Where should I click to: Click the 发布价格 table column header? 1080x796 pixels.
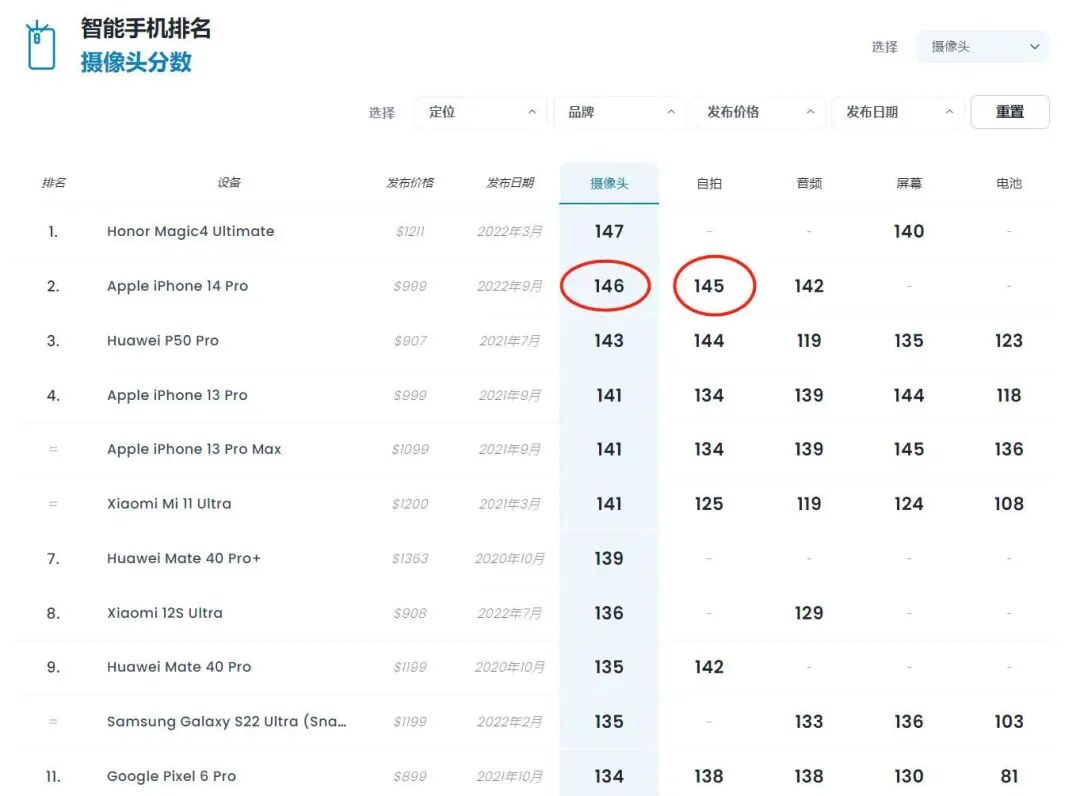[410, 182]
